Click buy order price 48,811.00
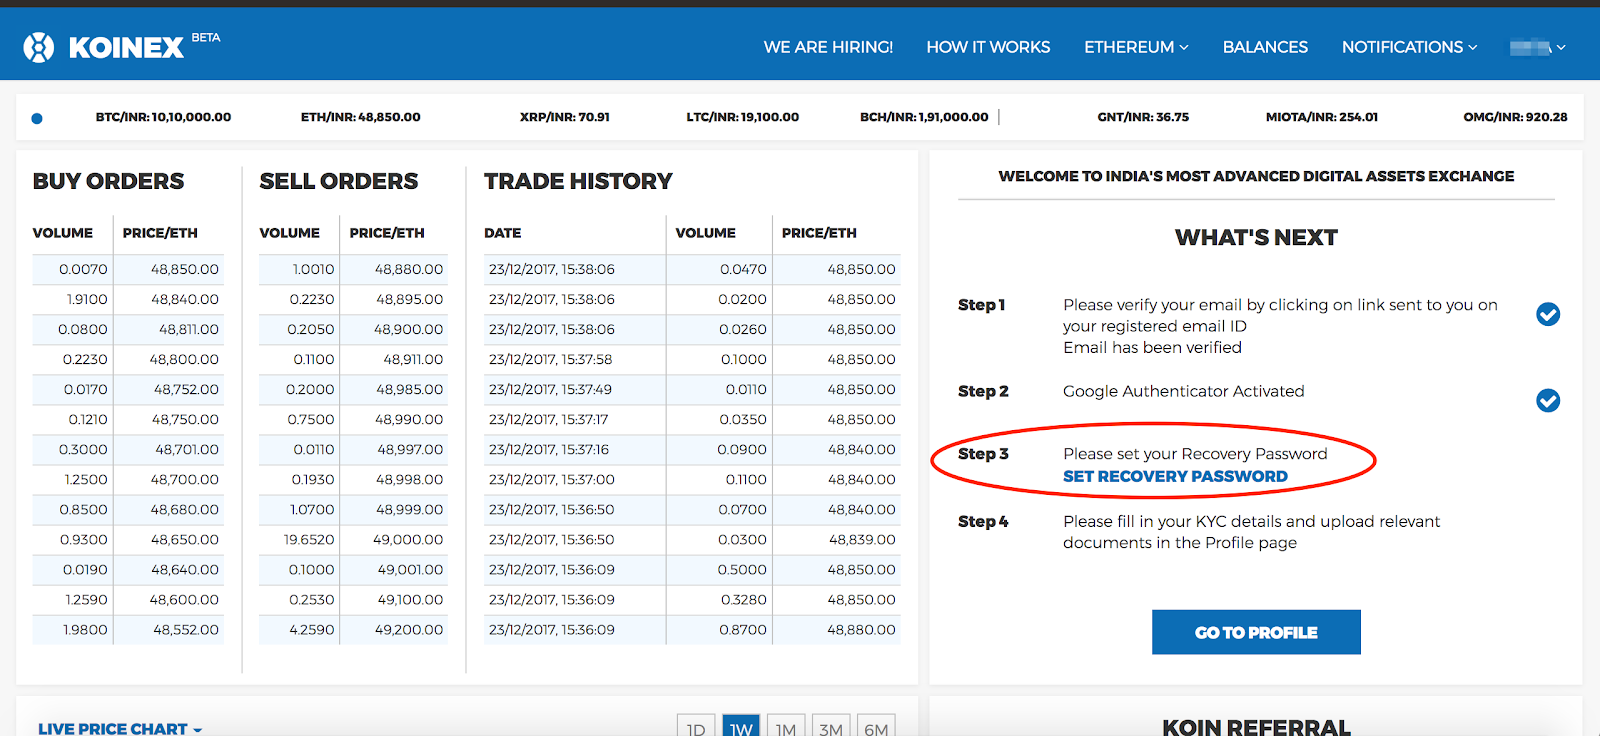This screenshot has width=1600, height=736. click(189, 329)
